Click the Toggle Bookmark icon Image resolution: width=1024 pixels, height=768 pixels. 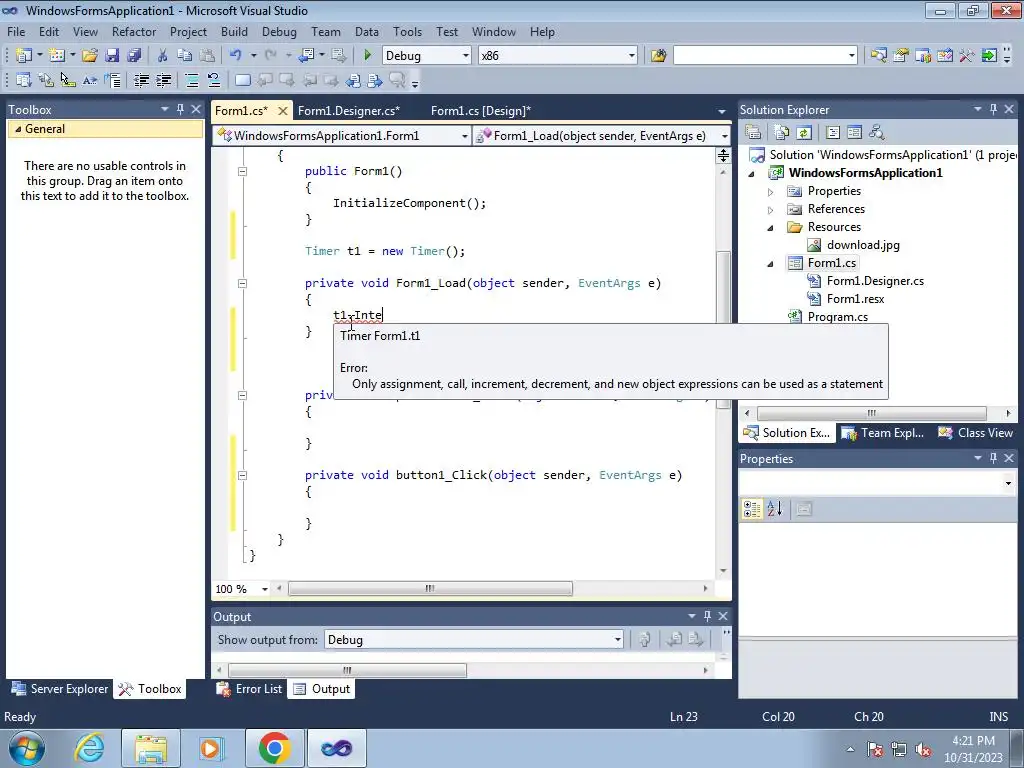242,80
